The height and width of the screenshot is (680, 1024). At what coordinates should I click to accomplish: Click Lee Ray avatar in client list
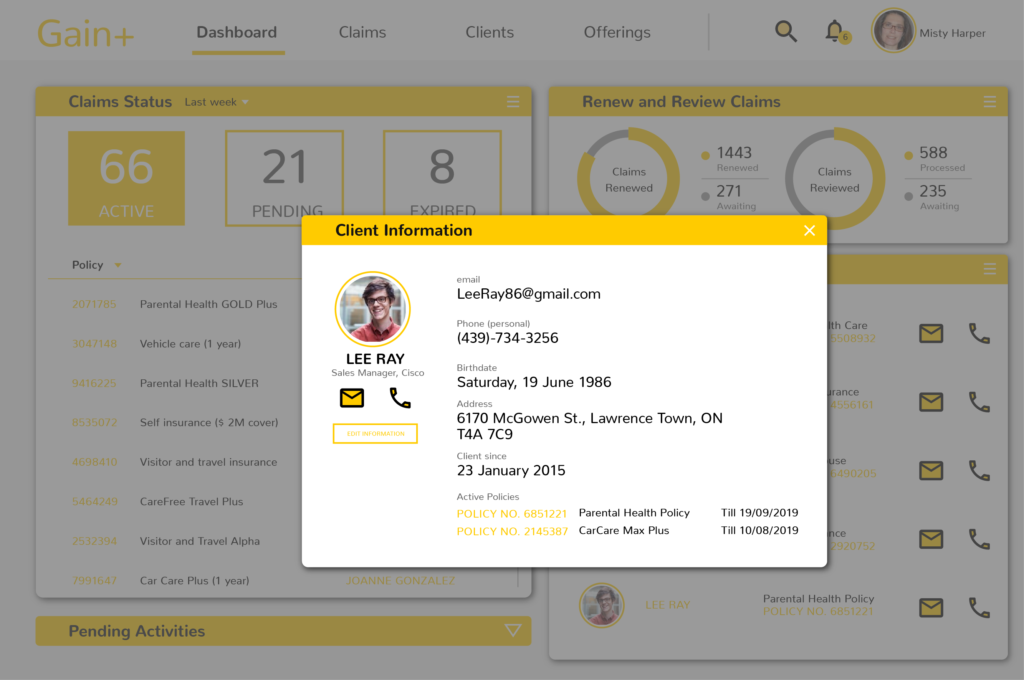point(601,605)
